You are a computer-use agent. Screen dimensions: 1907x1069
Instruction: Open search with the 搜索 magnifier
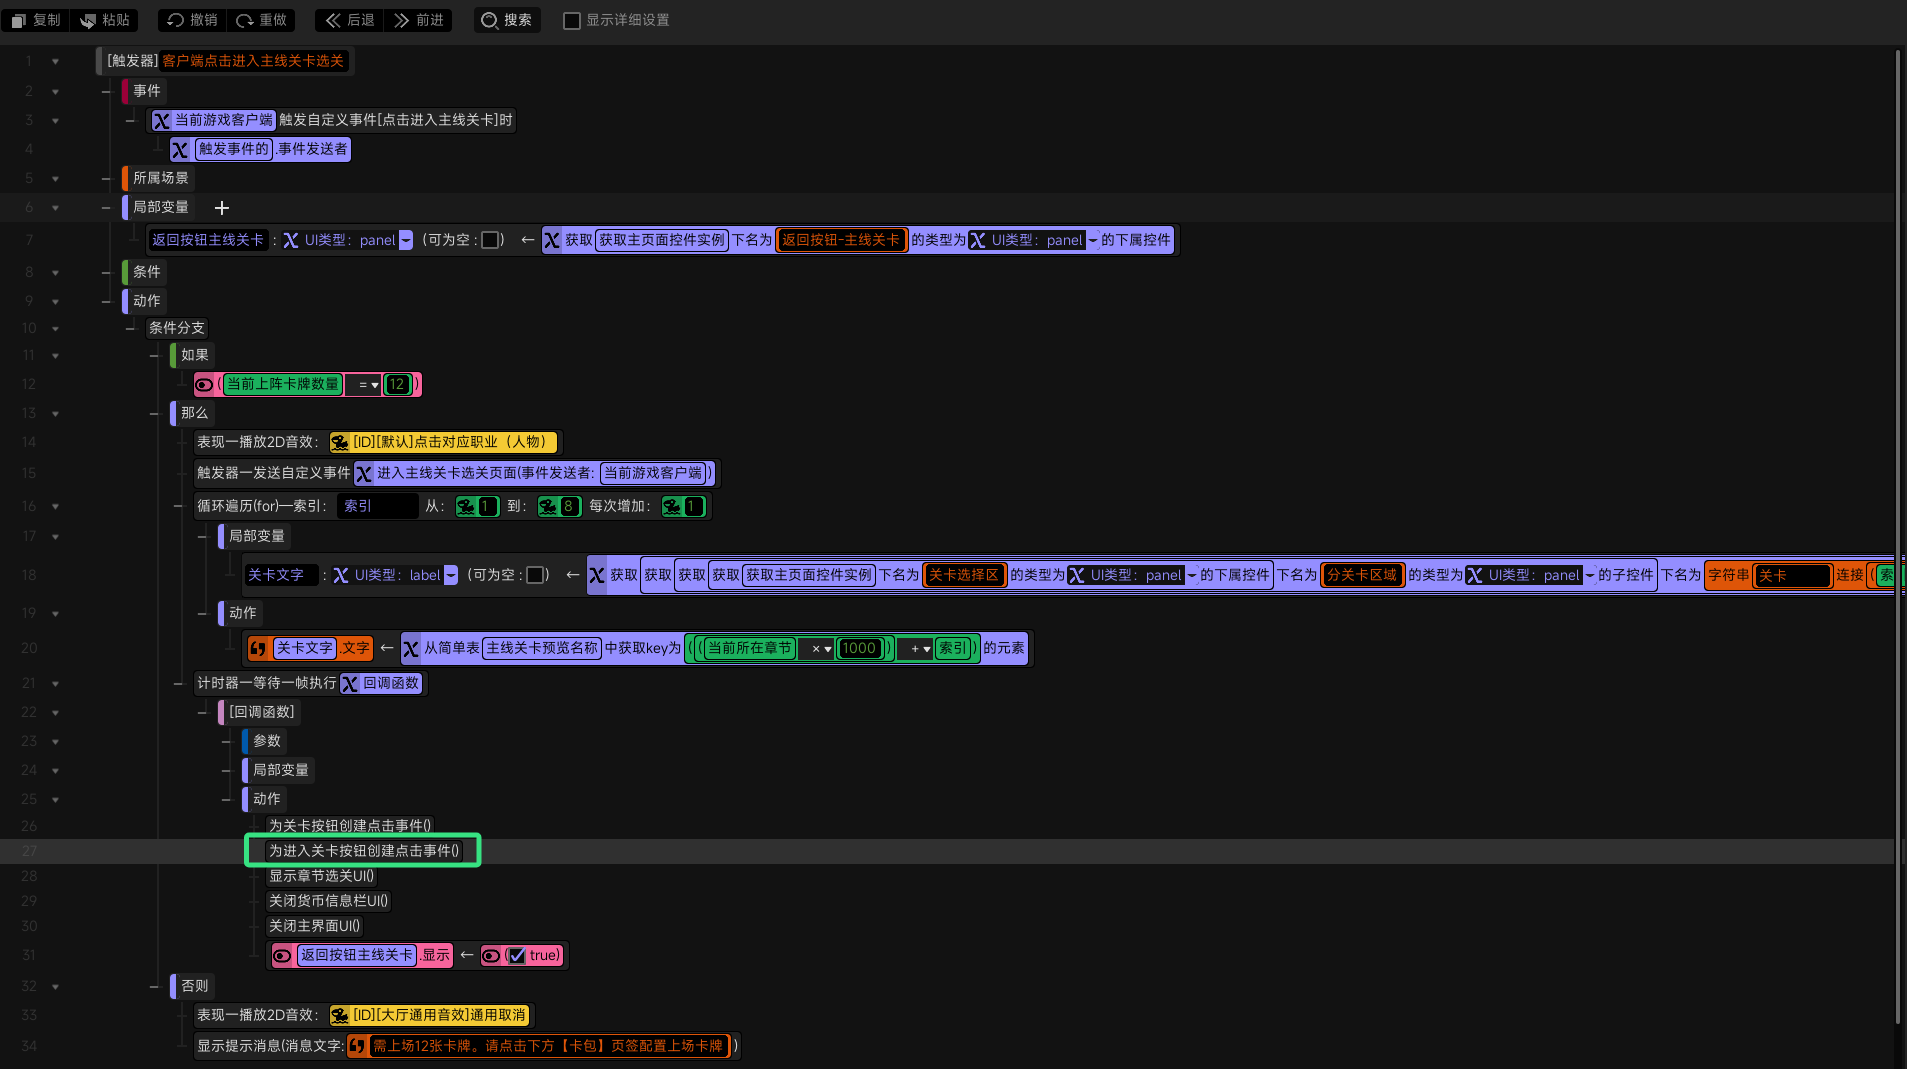[490, 20]
